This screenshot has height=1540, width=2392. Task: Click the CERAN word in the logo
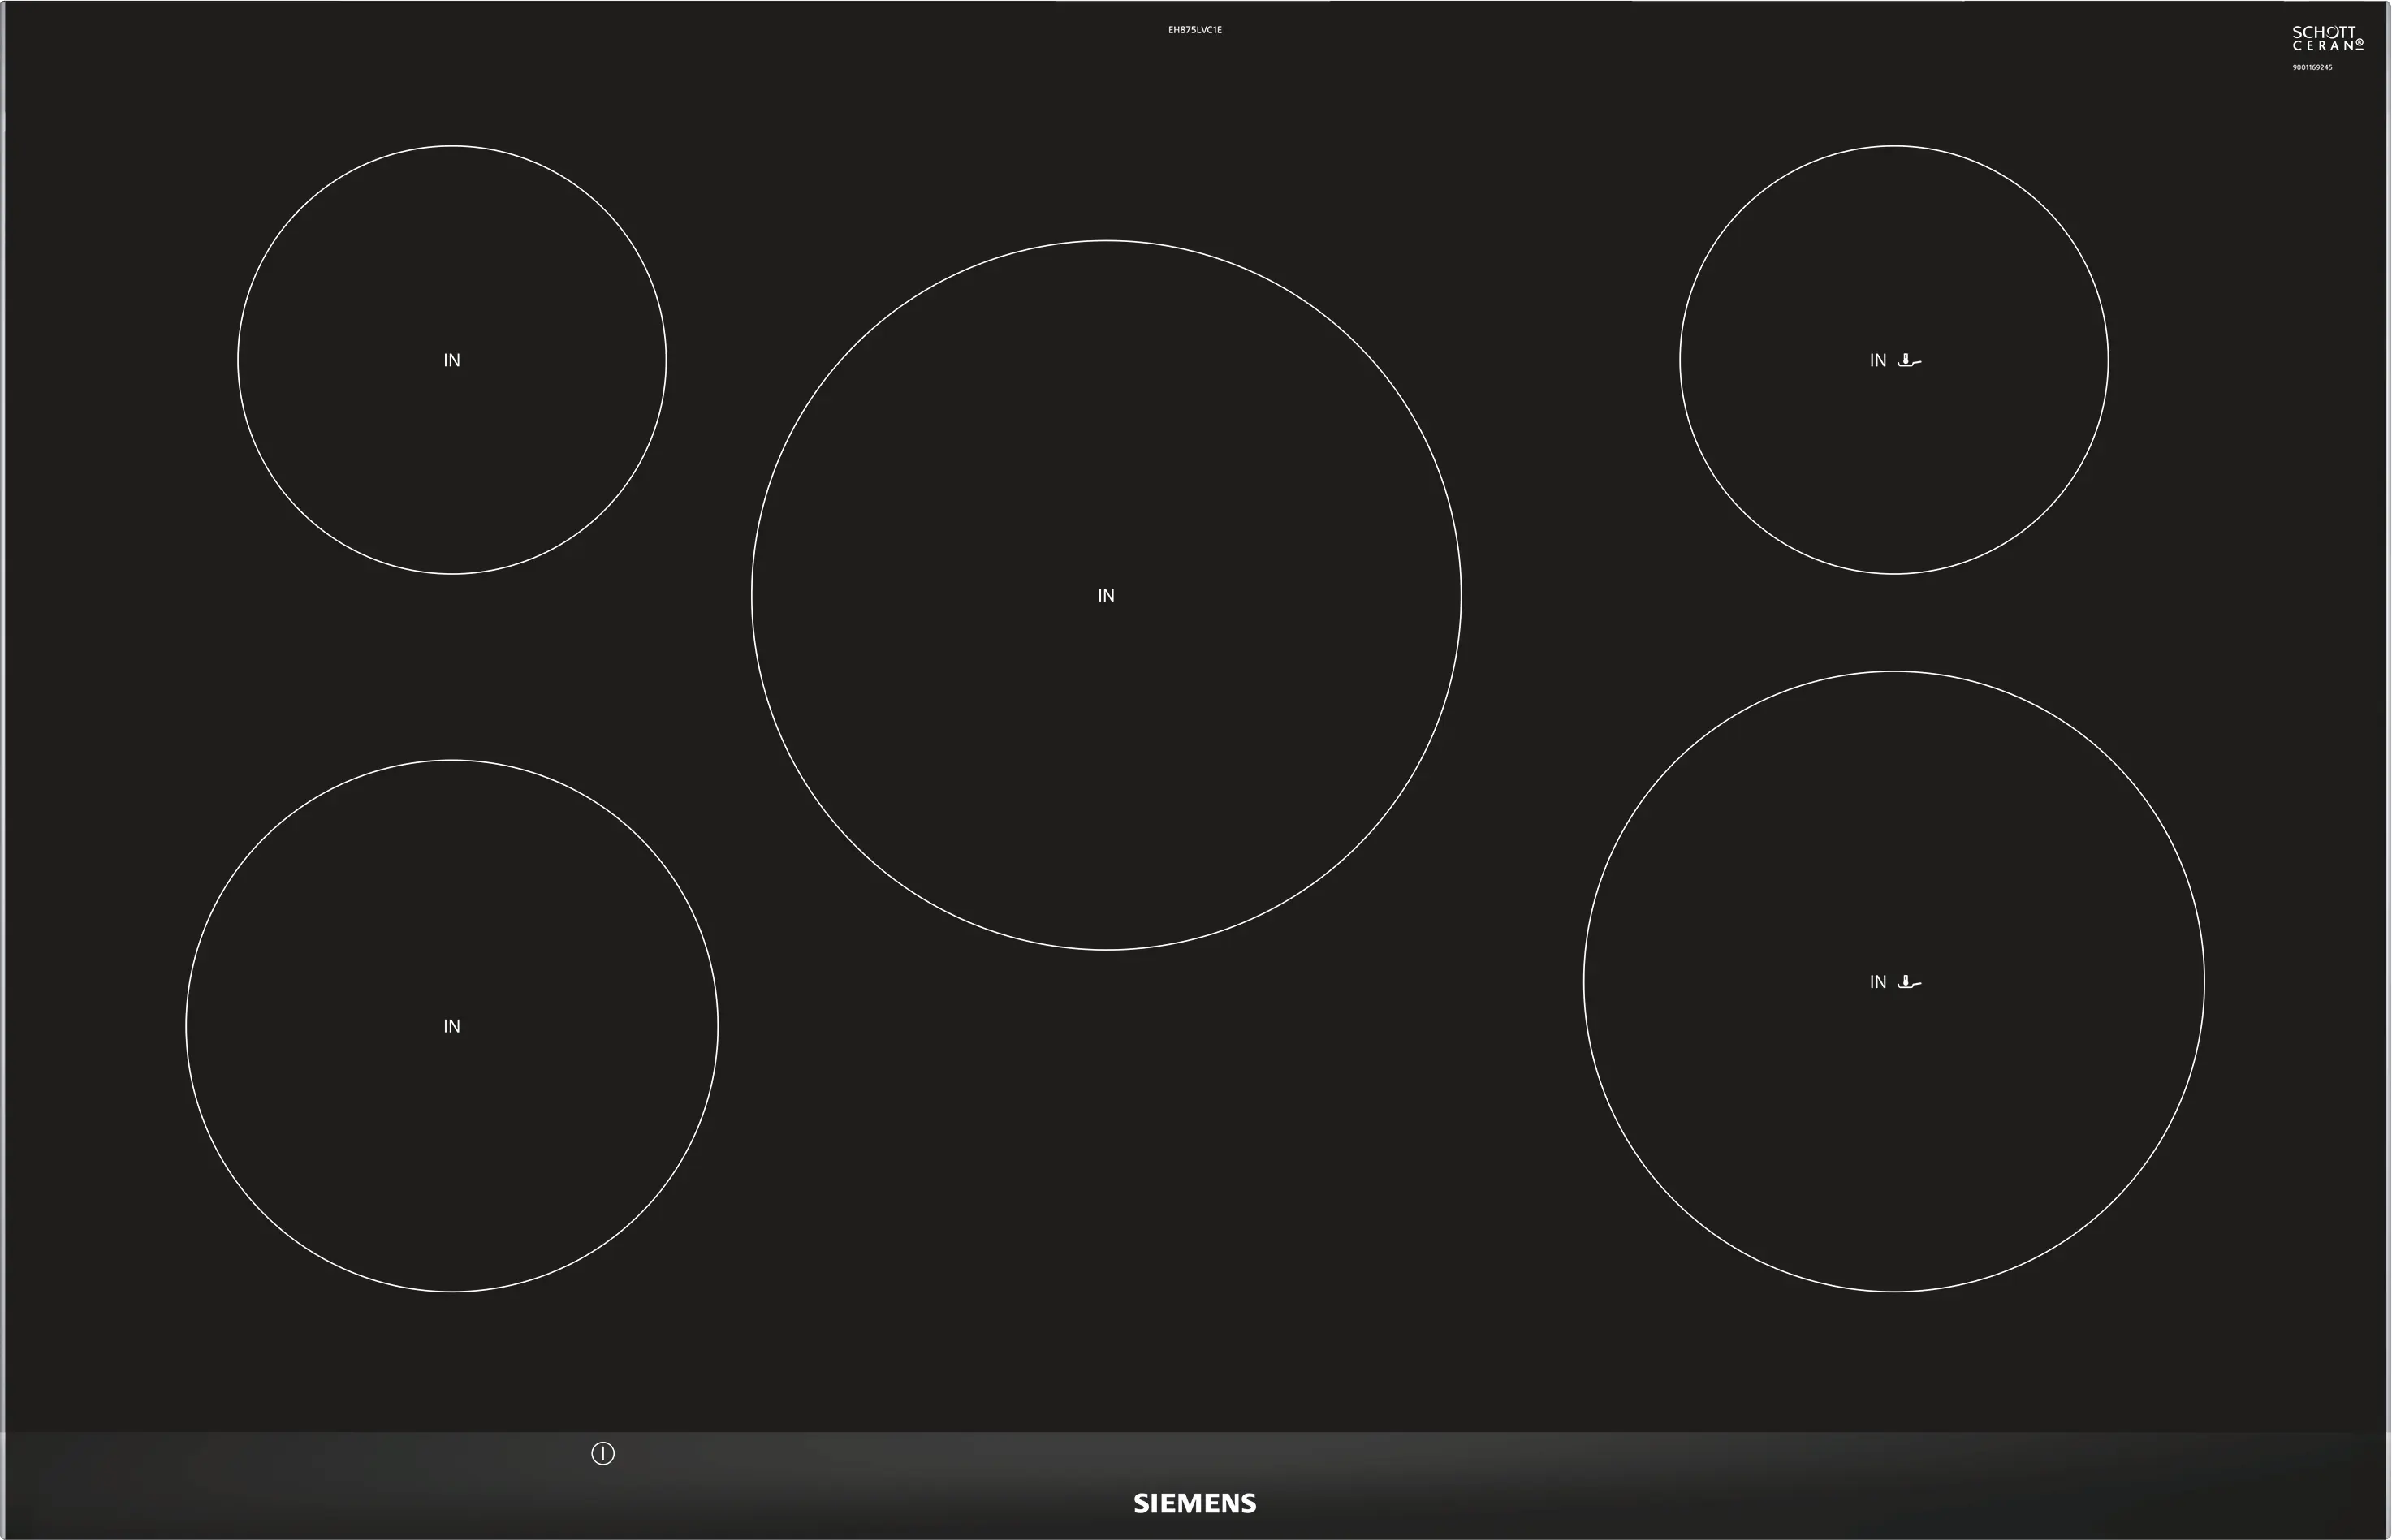pos(2322,46)
